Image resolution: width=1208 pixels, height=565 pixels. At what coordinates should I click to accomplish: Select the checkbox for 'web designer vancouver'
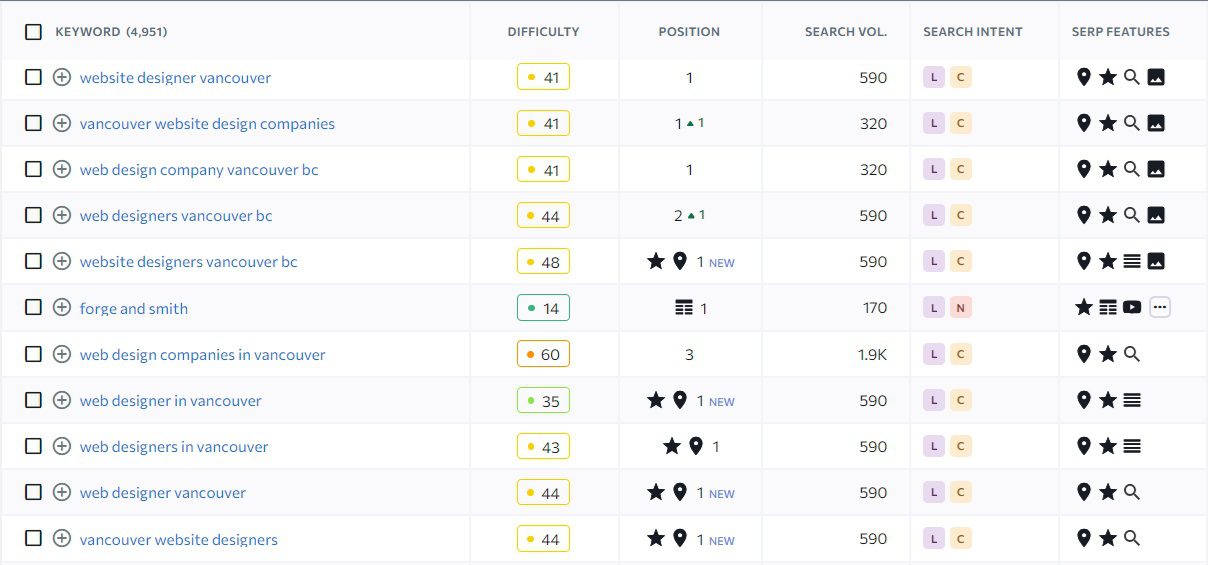[34, 493]
